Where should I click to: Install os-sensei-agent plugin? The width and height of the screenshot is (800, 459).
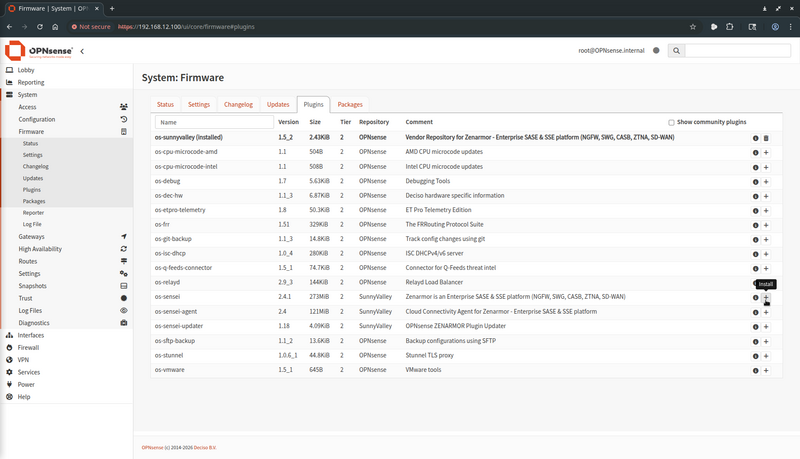coord(766,313)
